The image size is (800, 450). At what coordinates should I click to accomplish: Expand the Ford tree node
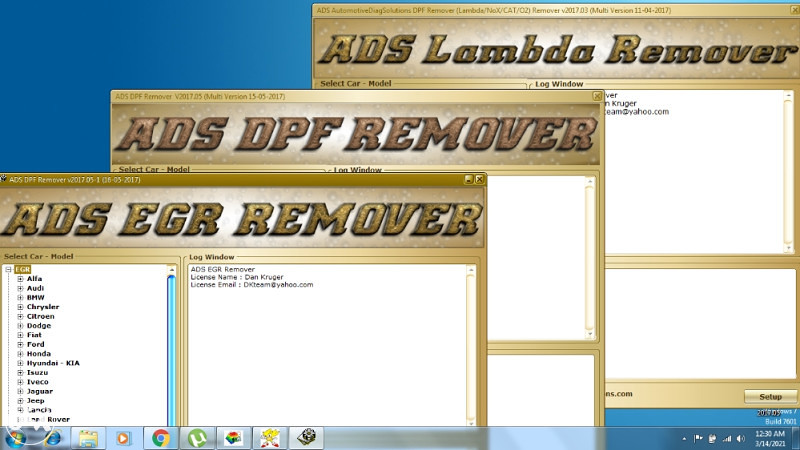coord(20,344)
